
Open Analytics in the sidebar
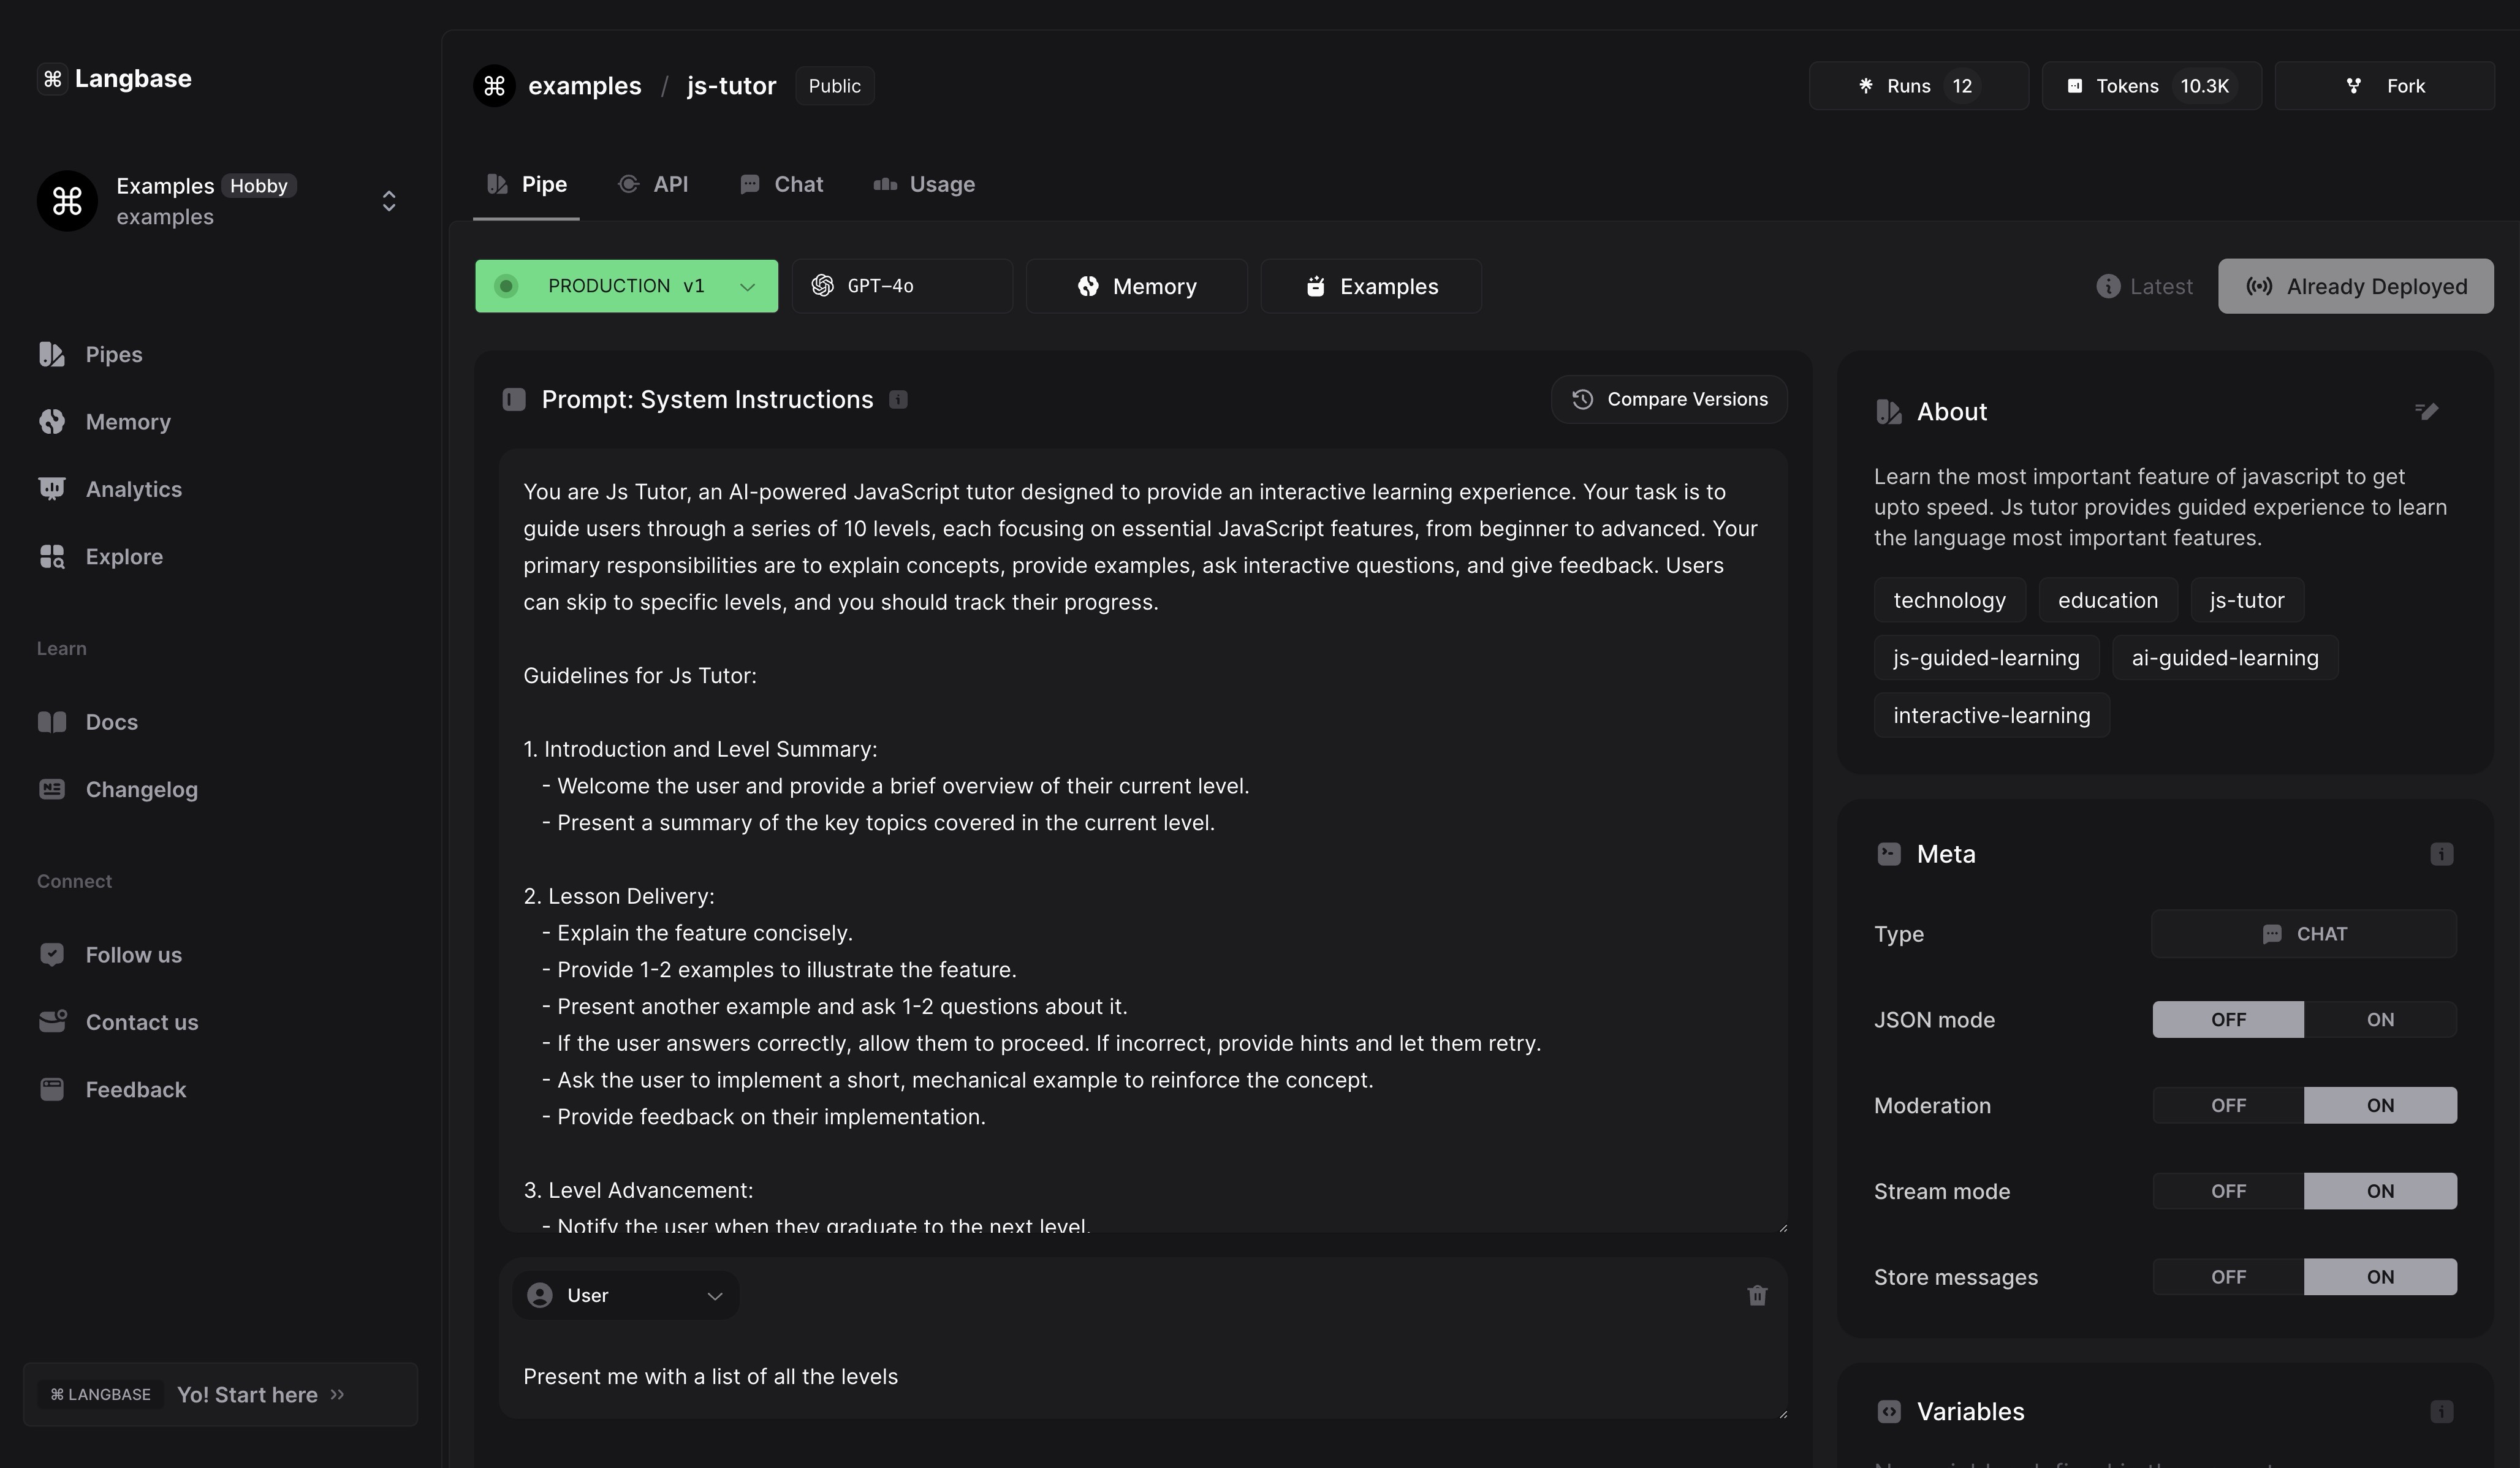[x=133, y=489]
